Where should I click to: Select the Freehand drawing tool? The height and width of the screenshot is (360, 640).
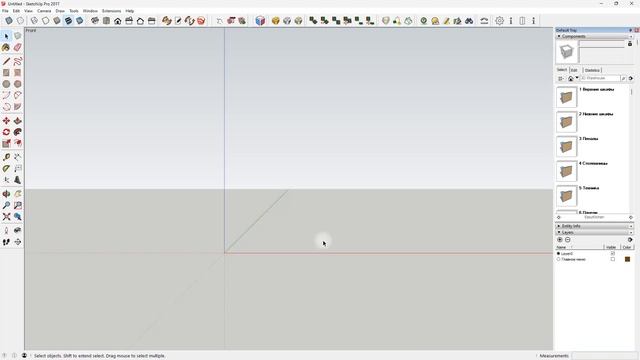[18, 62]
